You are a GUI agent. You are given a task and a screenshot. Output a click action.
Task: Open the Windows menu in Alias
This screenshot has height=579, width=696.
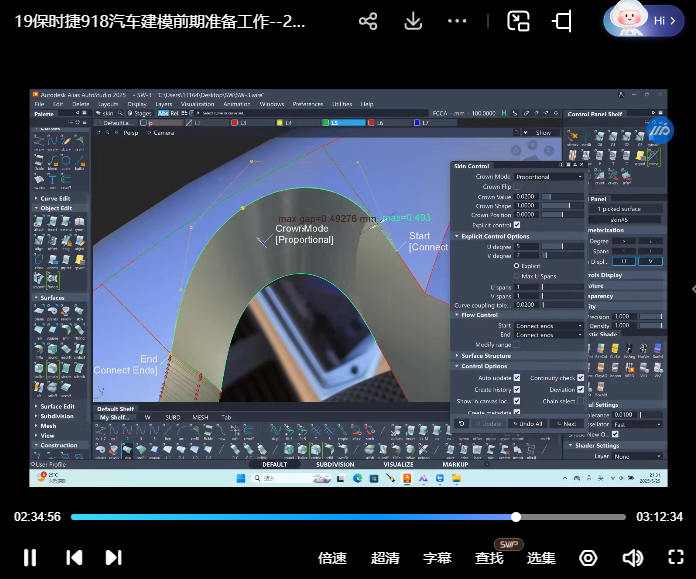[x=271, y=104]
